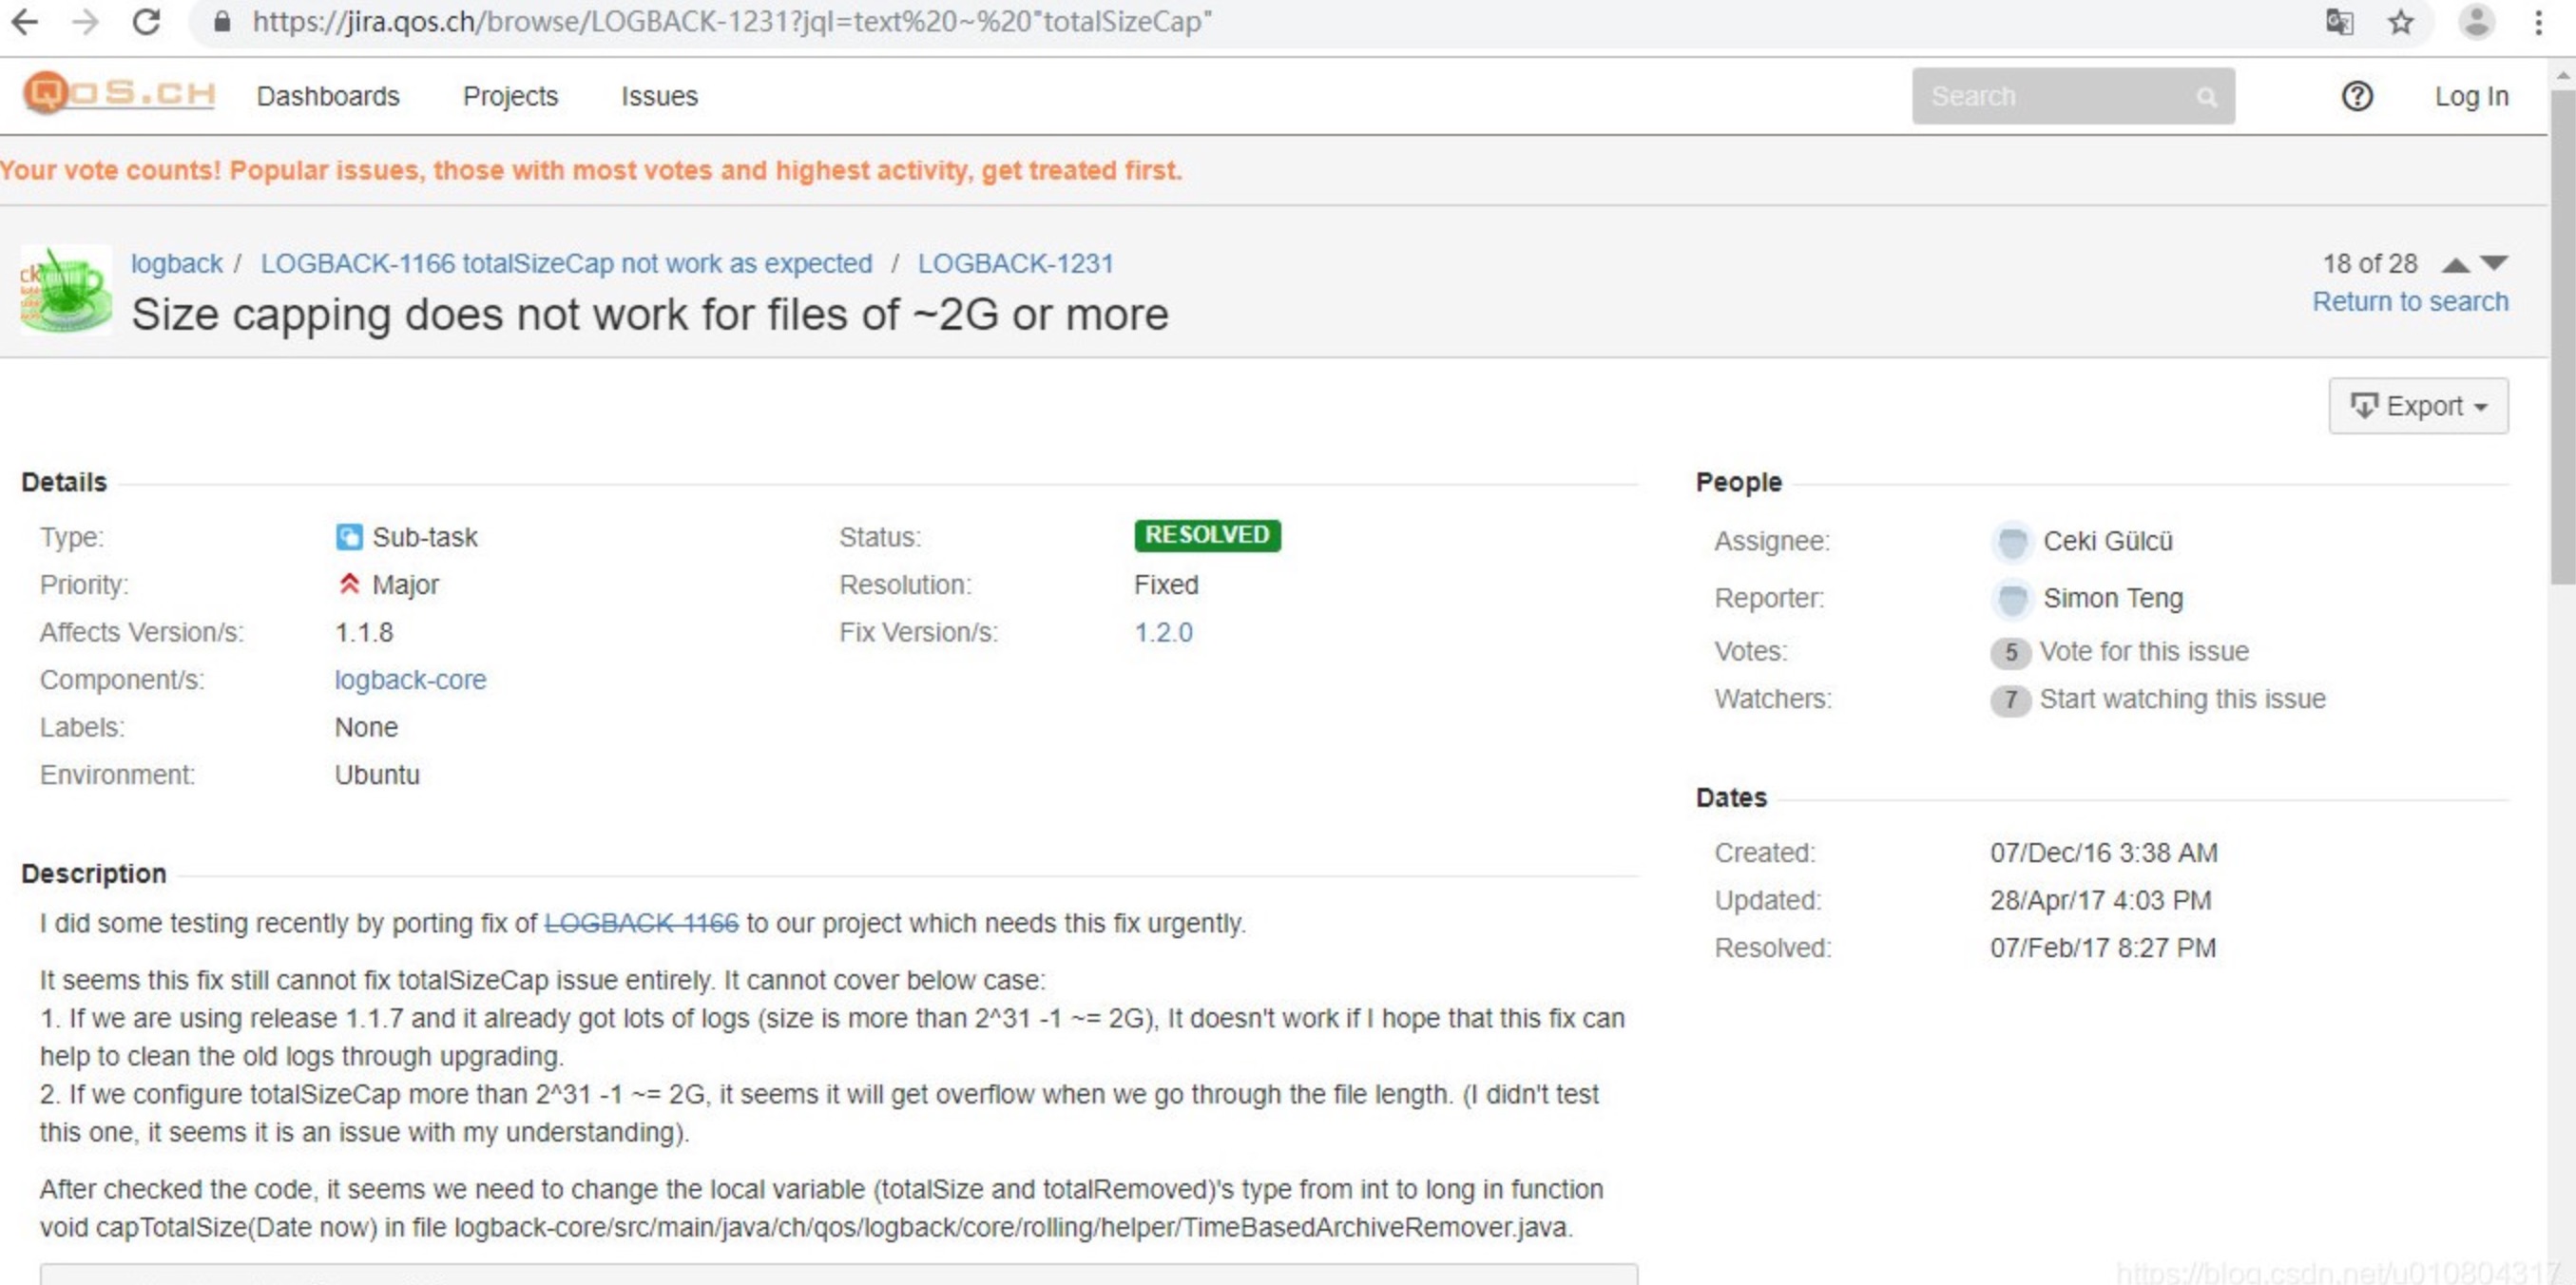2576x1285 pixels.
Task: Click the logback project teacup avatar
Action: [x=66, y=289]
